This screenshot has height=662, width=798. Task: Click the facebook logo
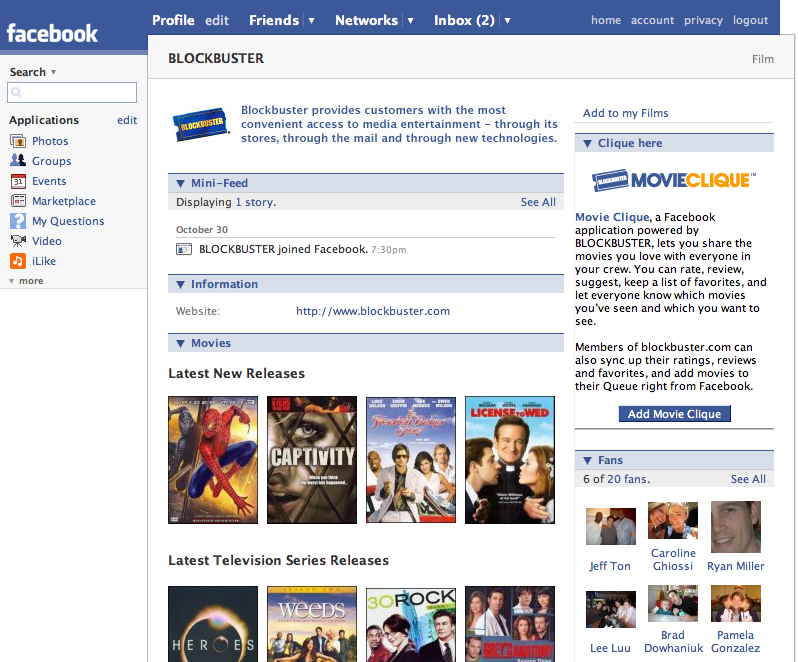52,33
